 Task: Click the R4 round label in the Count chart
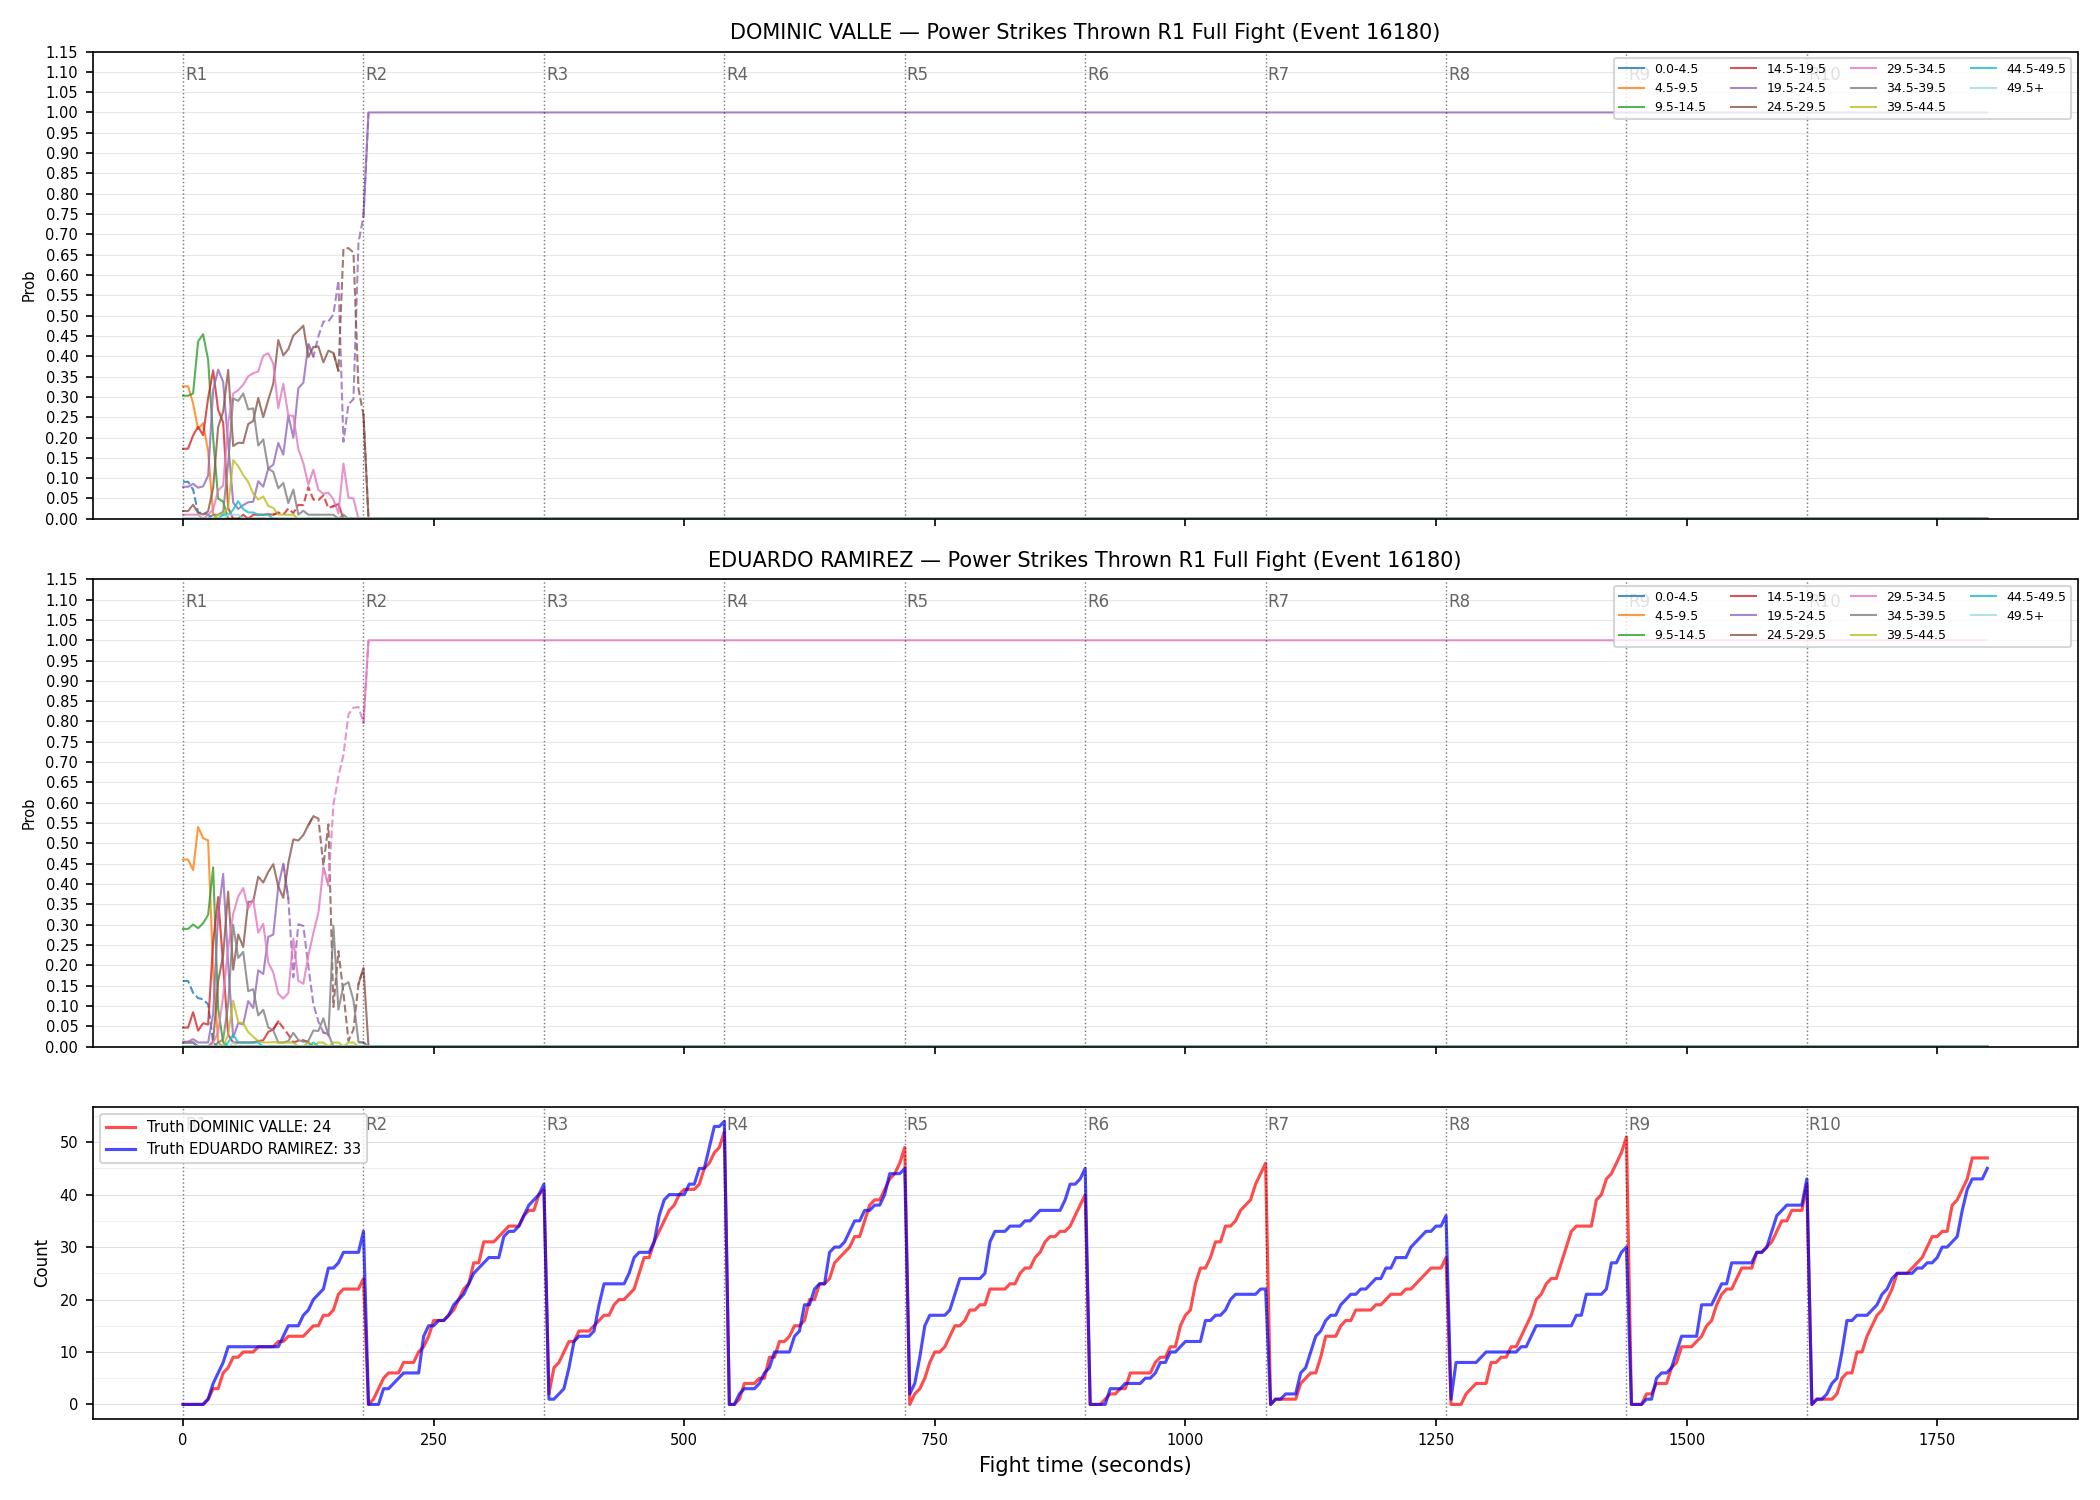click(737, 1124)
